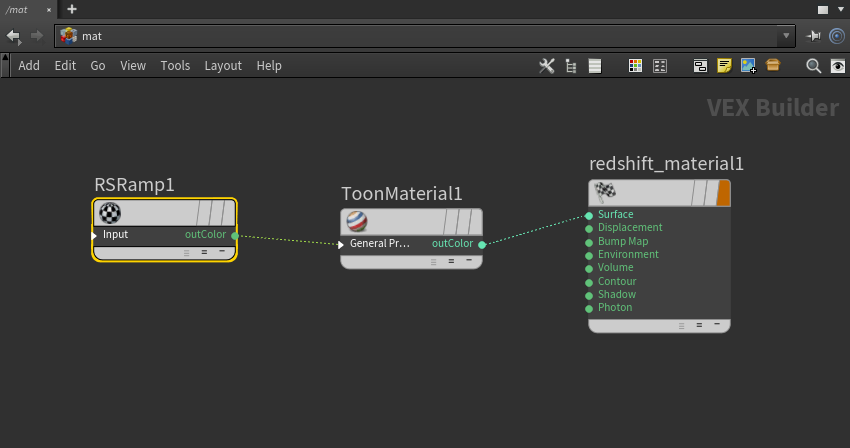Open the Add menu
This screenshot has width=850, height=448.
(x=29, y=66)
